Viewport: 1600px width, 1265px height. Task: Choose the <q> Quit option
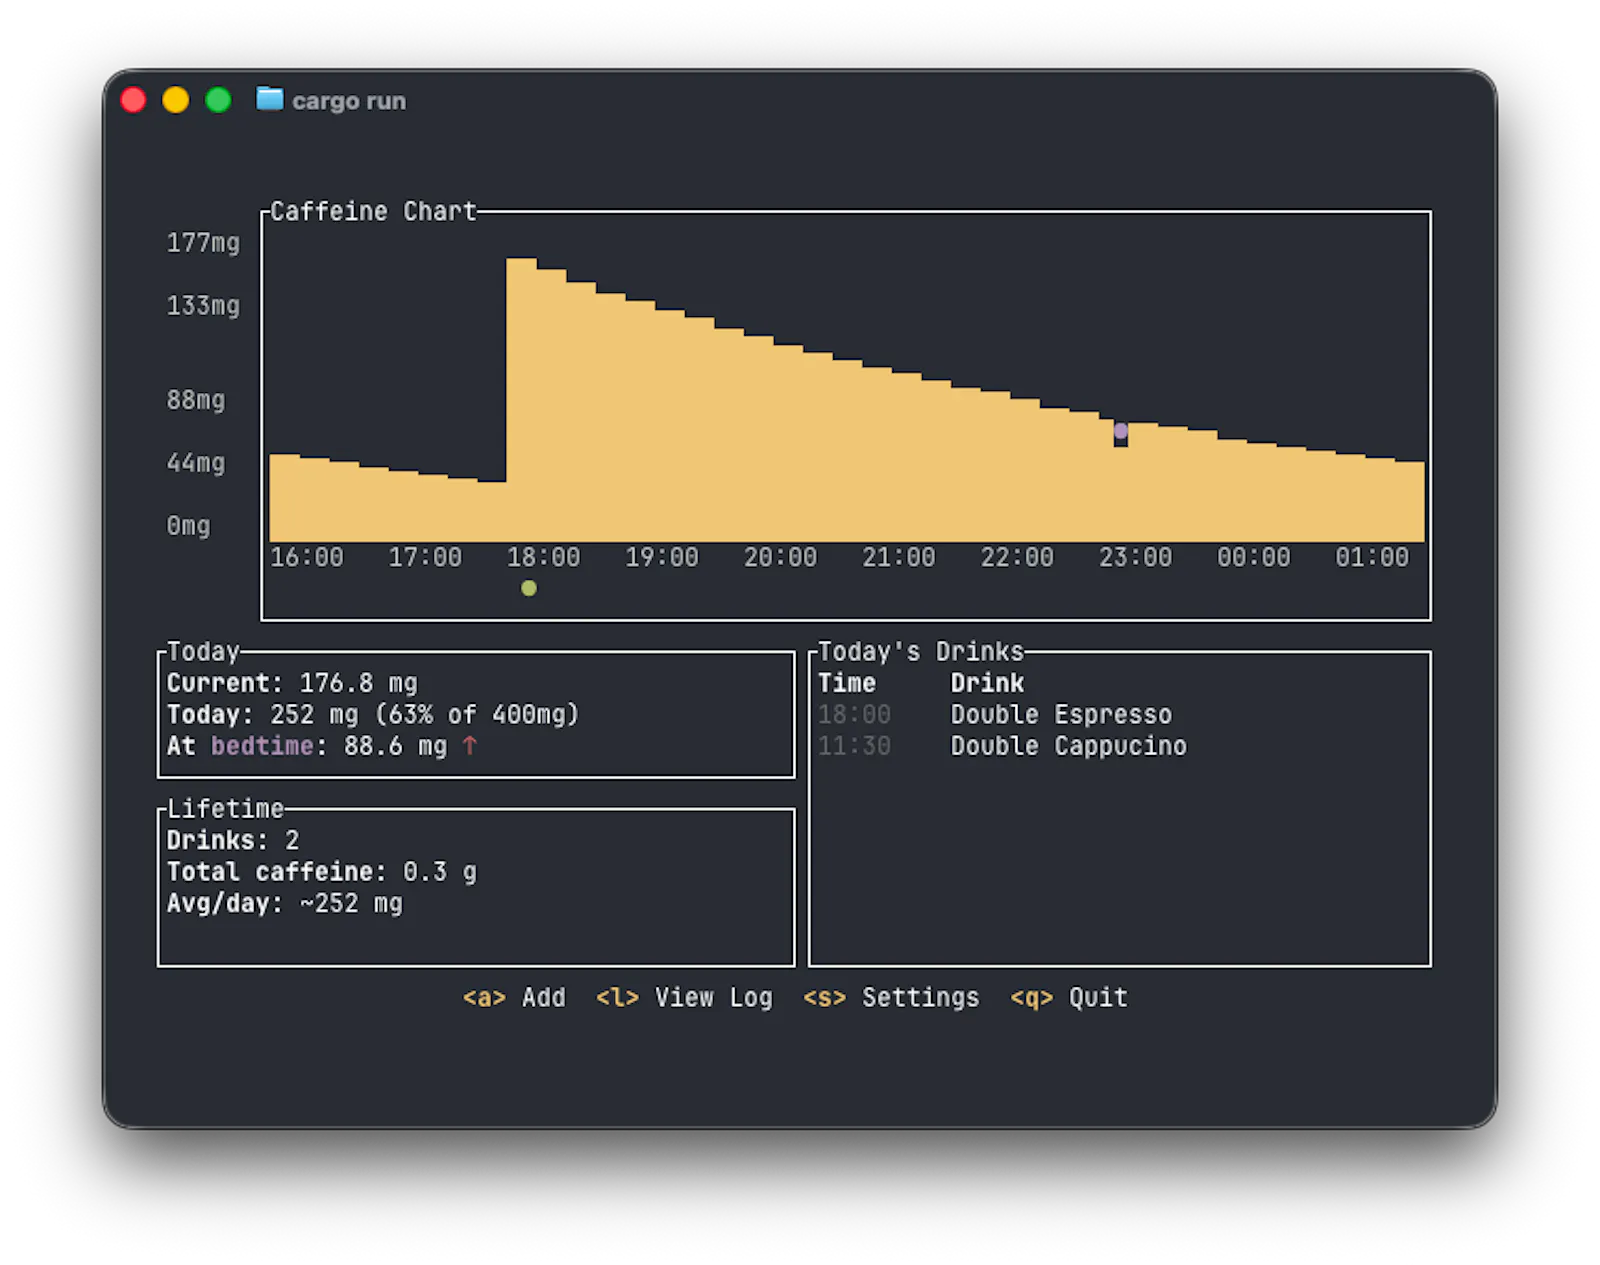point(1069,998)
